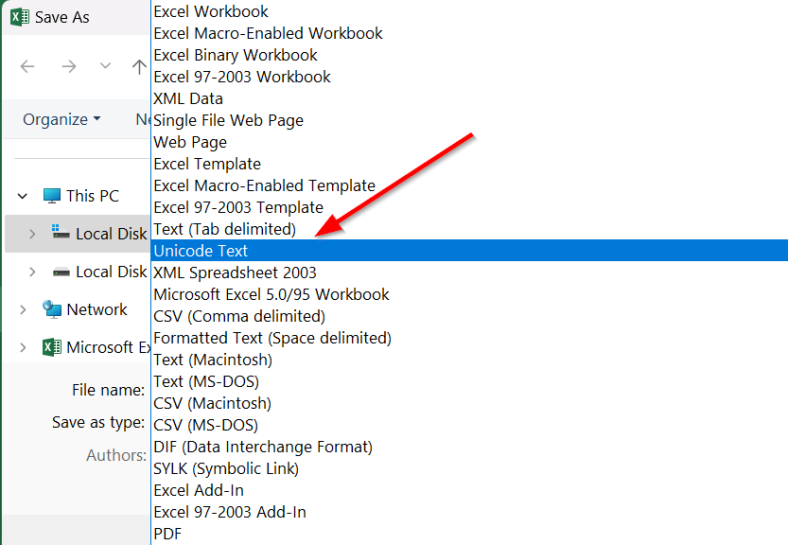Click the Excel icon in the title bar

coord(19,17)
